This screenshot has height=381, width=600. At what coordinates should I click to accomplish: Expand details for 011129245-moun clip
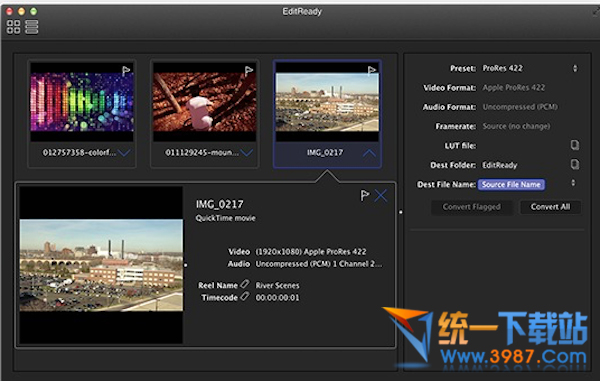(x=247, y=153)
